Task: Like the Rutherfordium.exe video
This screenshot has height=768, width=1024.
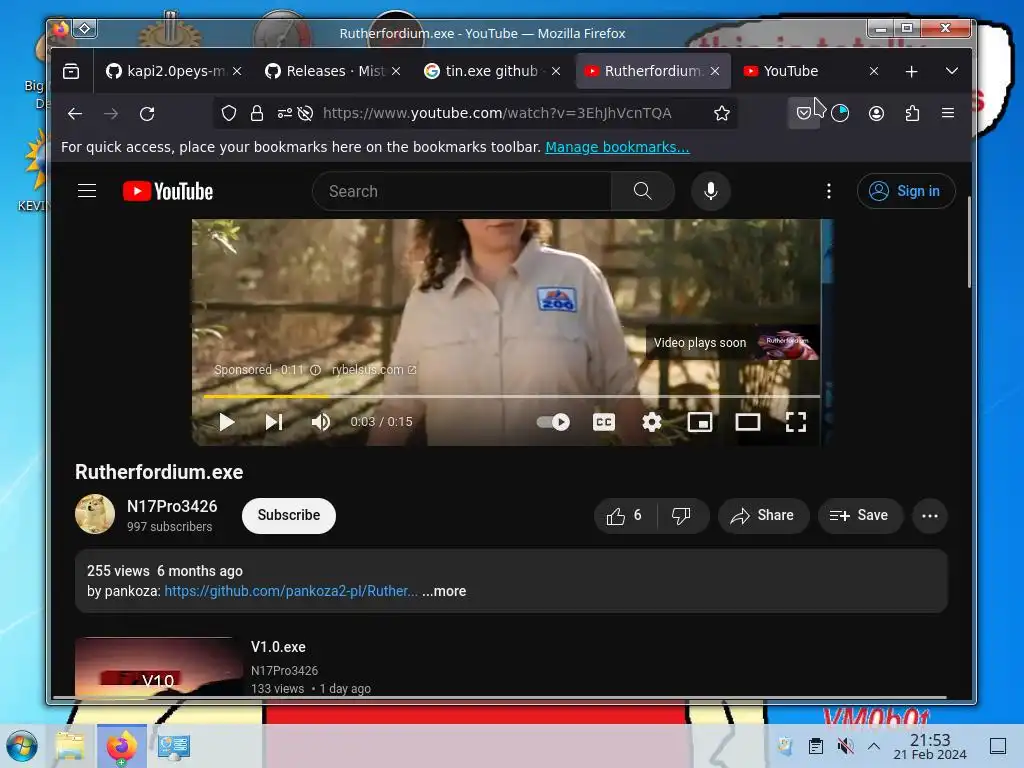Action: (x=625, y=516)
